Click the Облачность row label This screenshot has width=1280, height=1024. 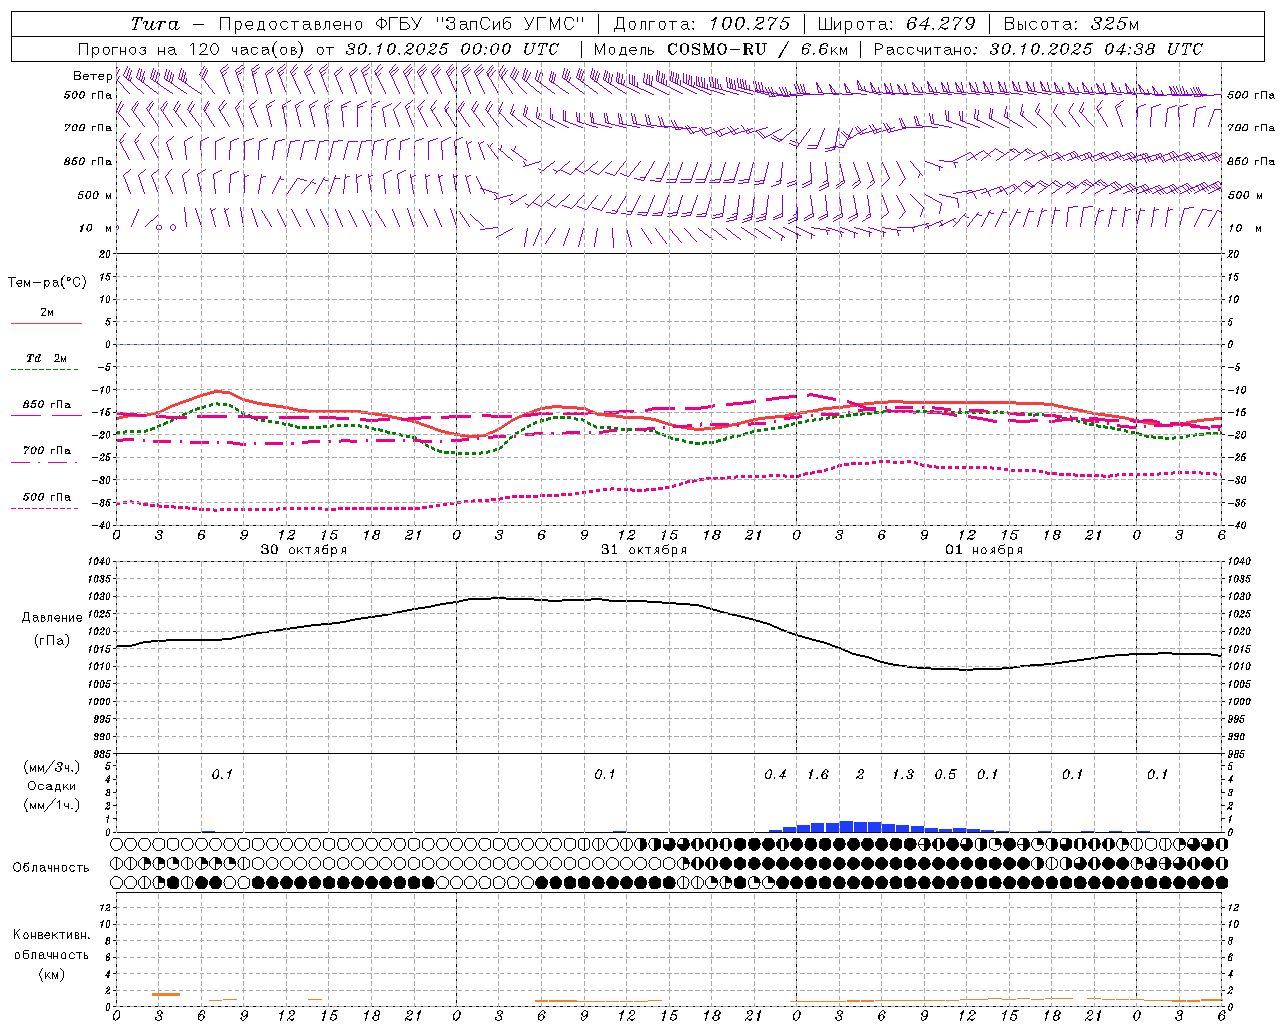[x=51, y=867]
